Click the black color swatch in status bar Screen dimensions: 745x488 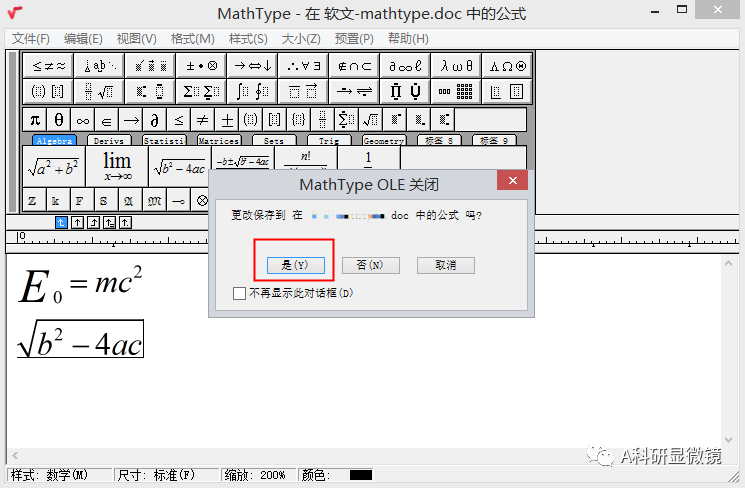pyautogui.click(x=360, y=475)
